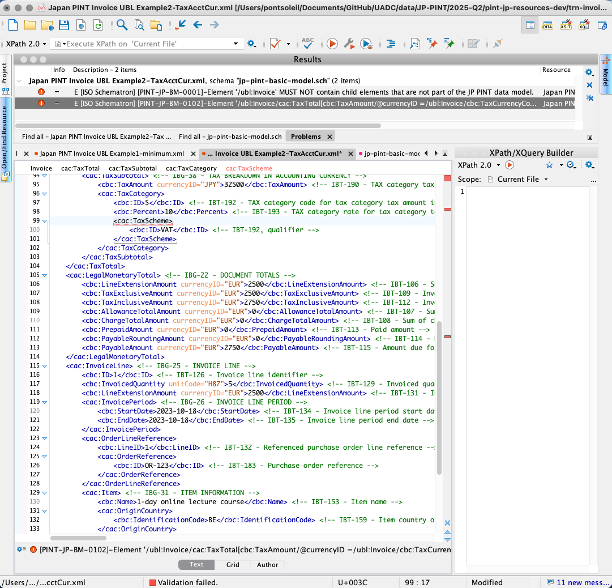Open favorites dropdown arrow in XPath Builder
The height and width of the screenshot is (588, 612).
[x=561, y=165]
